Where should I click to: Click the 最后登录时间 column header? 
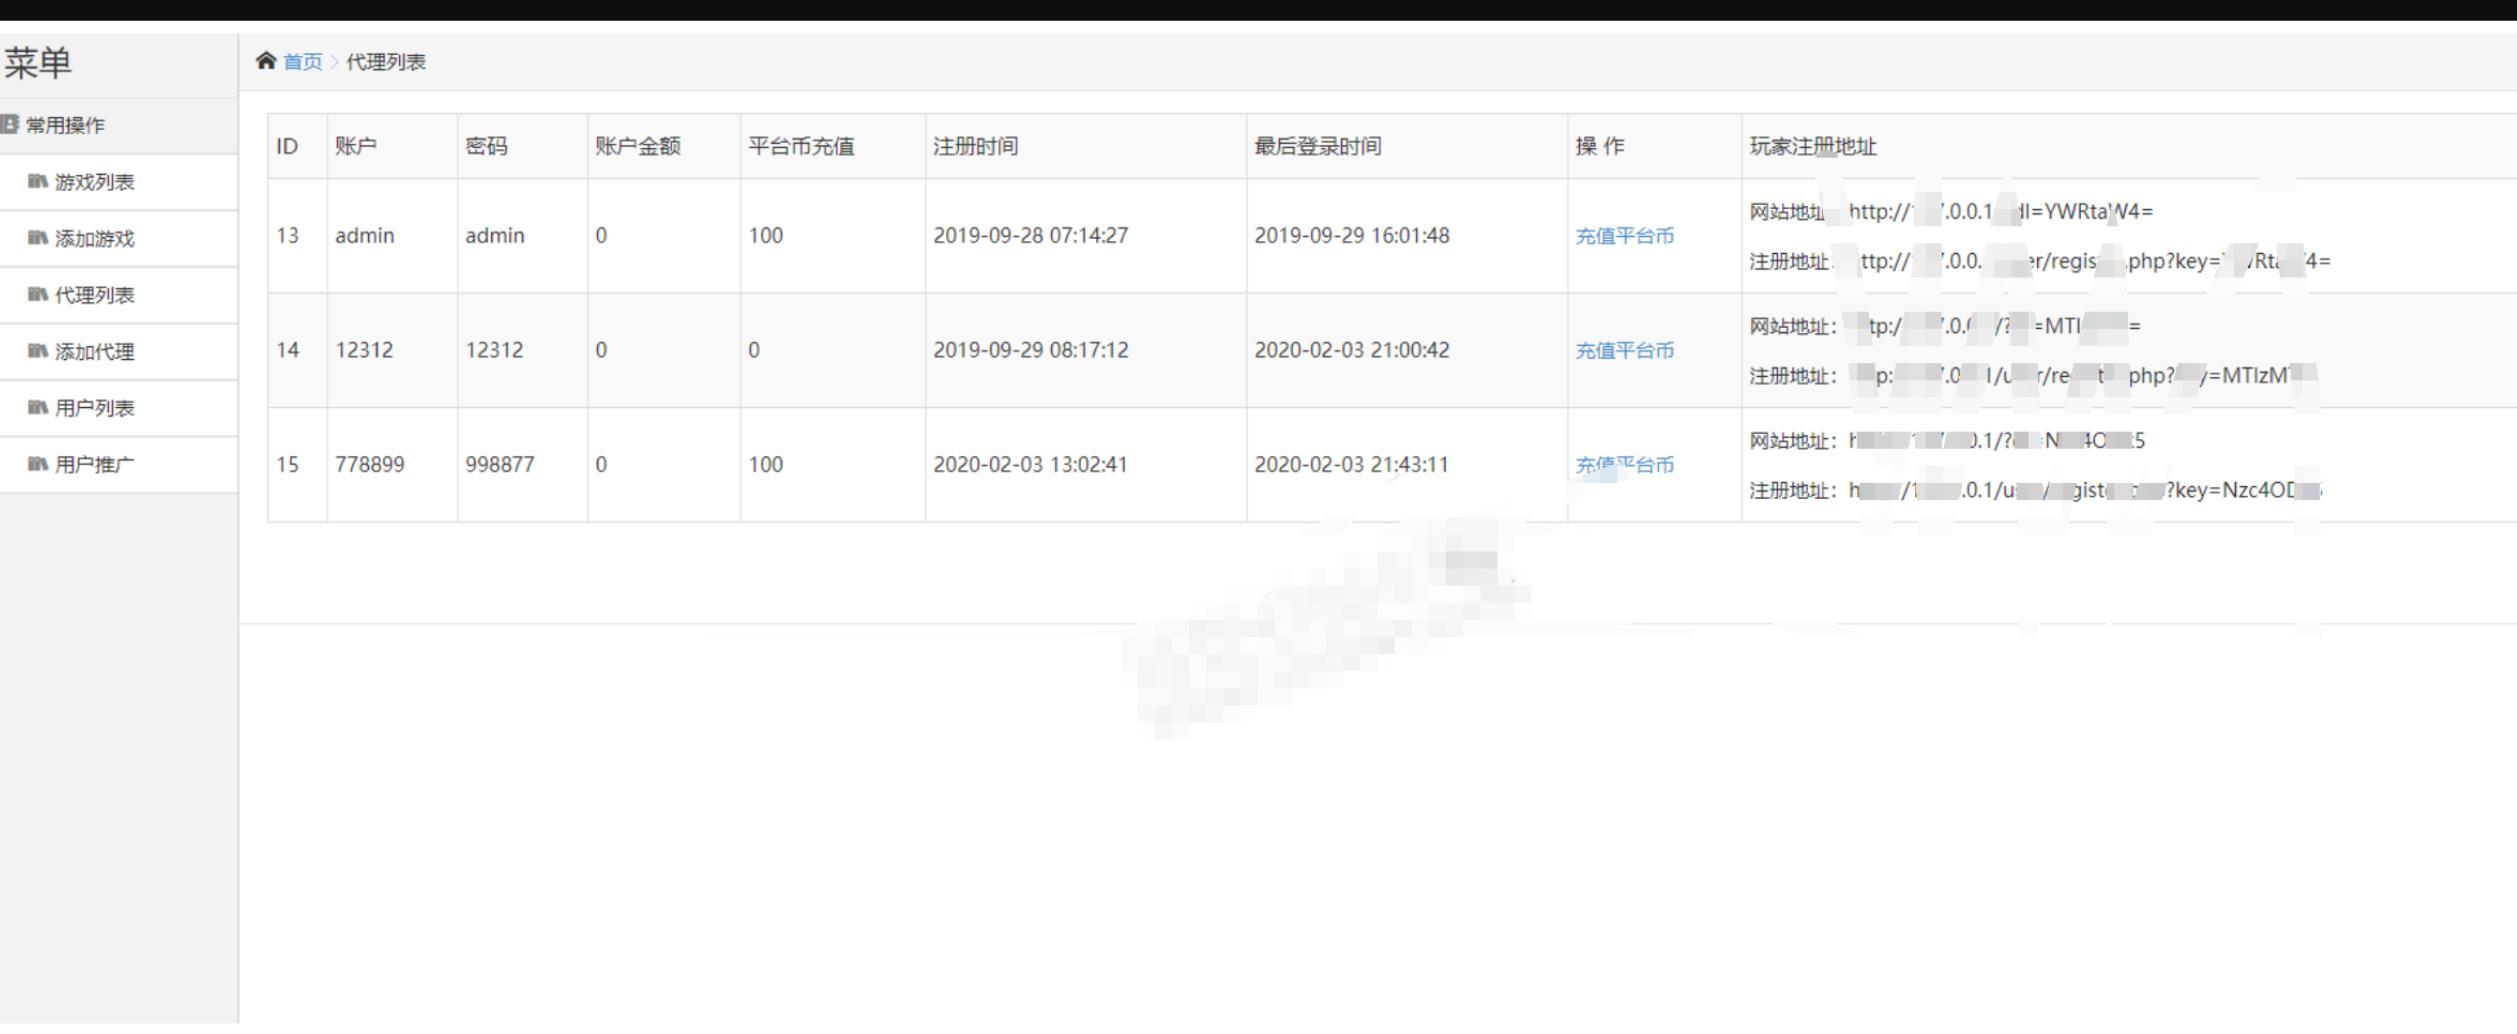pos(1318,146)
